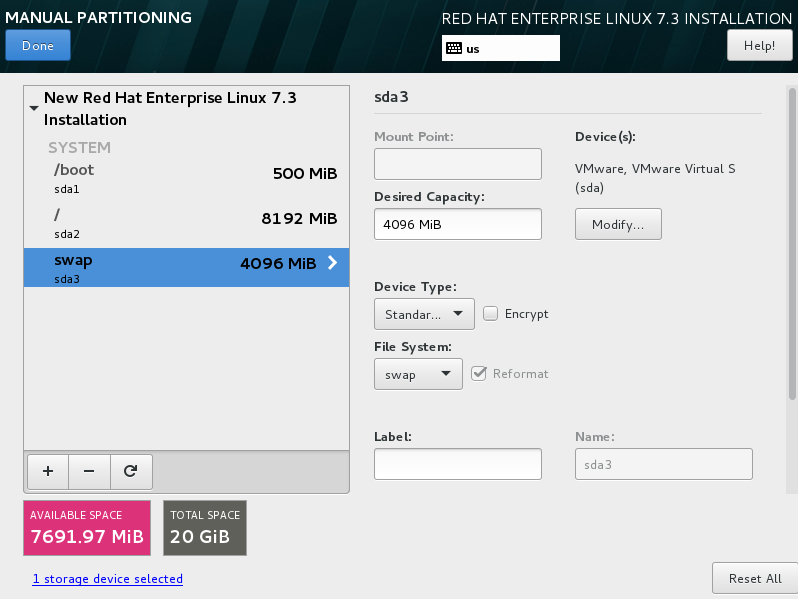Screen dimensions: 798x599
Task: Click the 500 MiB size value
Action: coord(305,174)
